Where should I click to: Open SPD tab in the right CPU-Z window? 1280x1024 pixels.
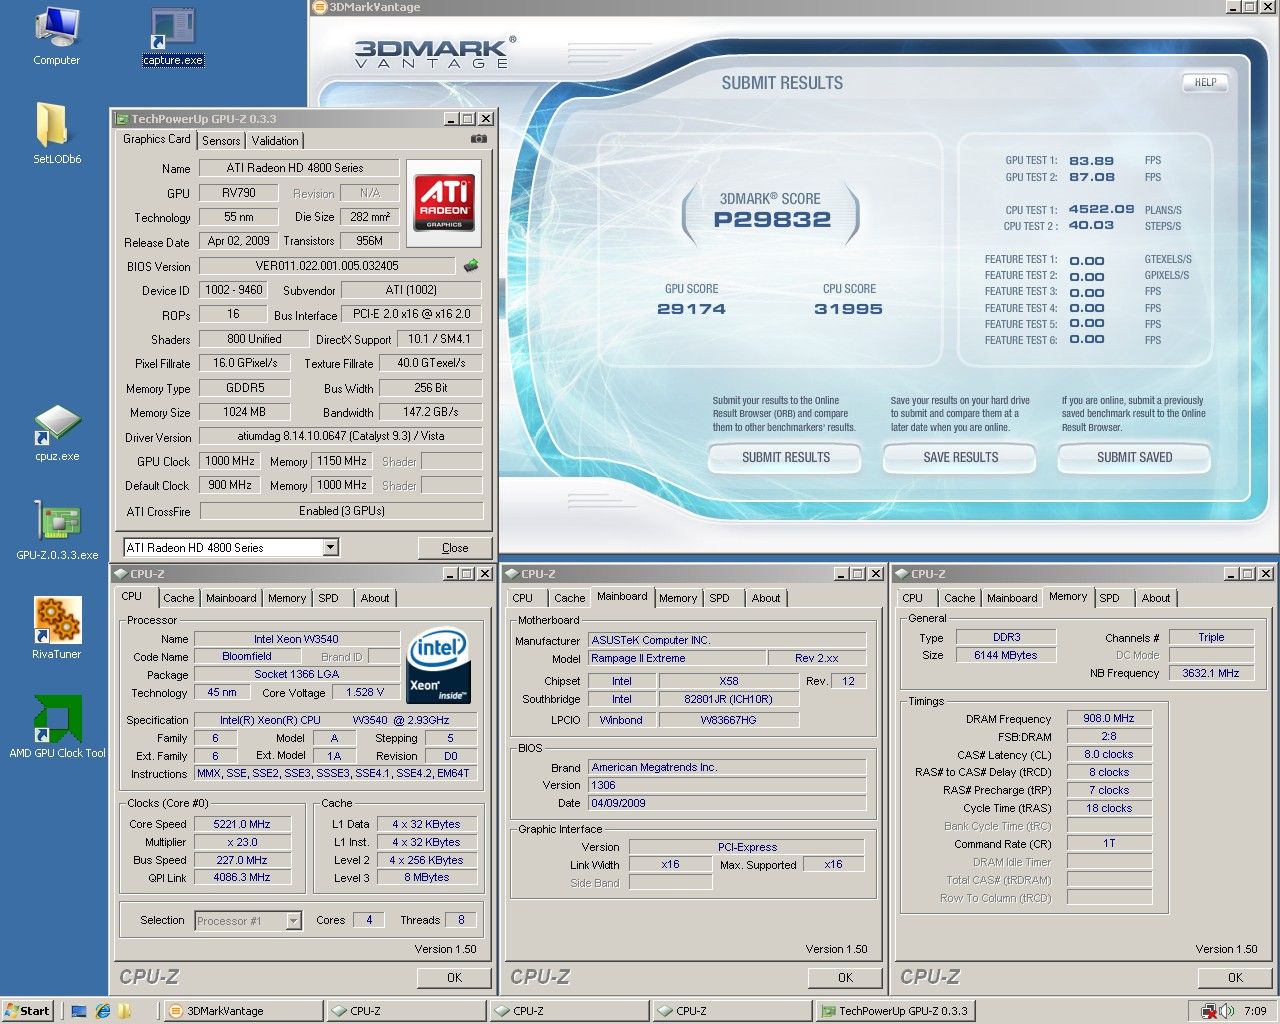point(1109,598)
